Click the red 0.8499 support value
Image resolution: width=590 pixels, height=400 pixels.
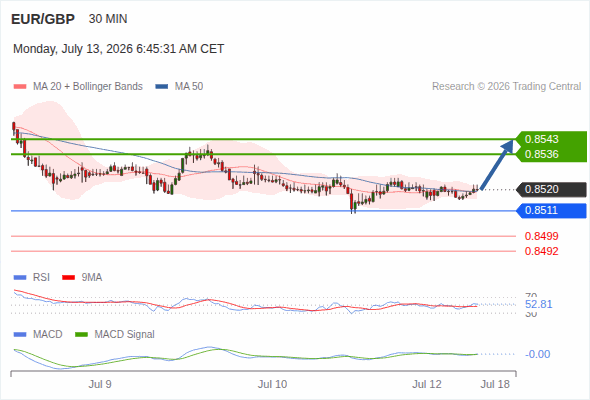pos(541,236)
